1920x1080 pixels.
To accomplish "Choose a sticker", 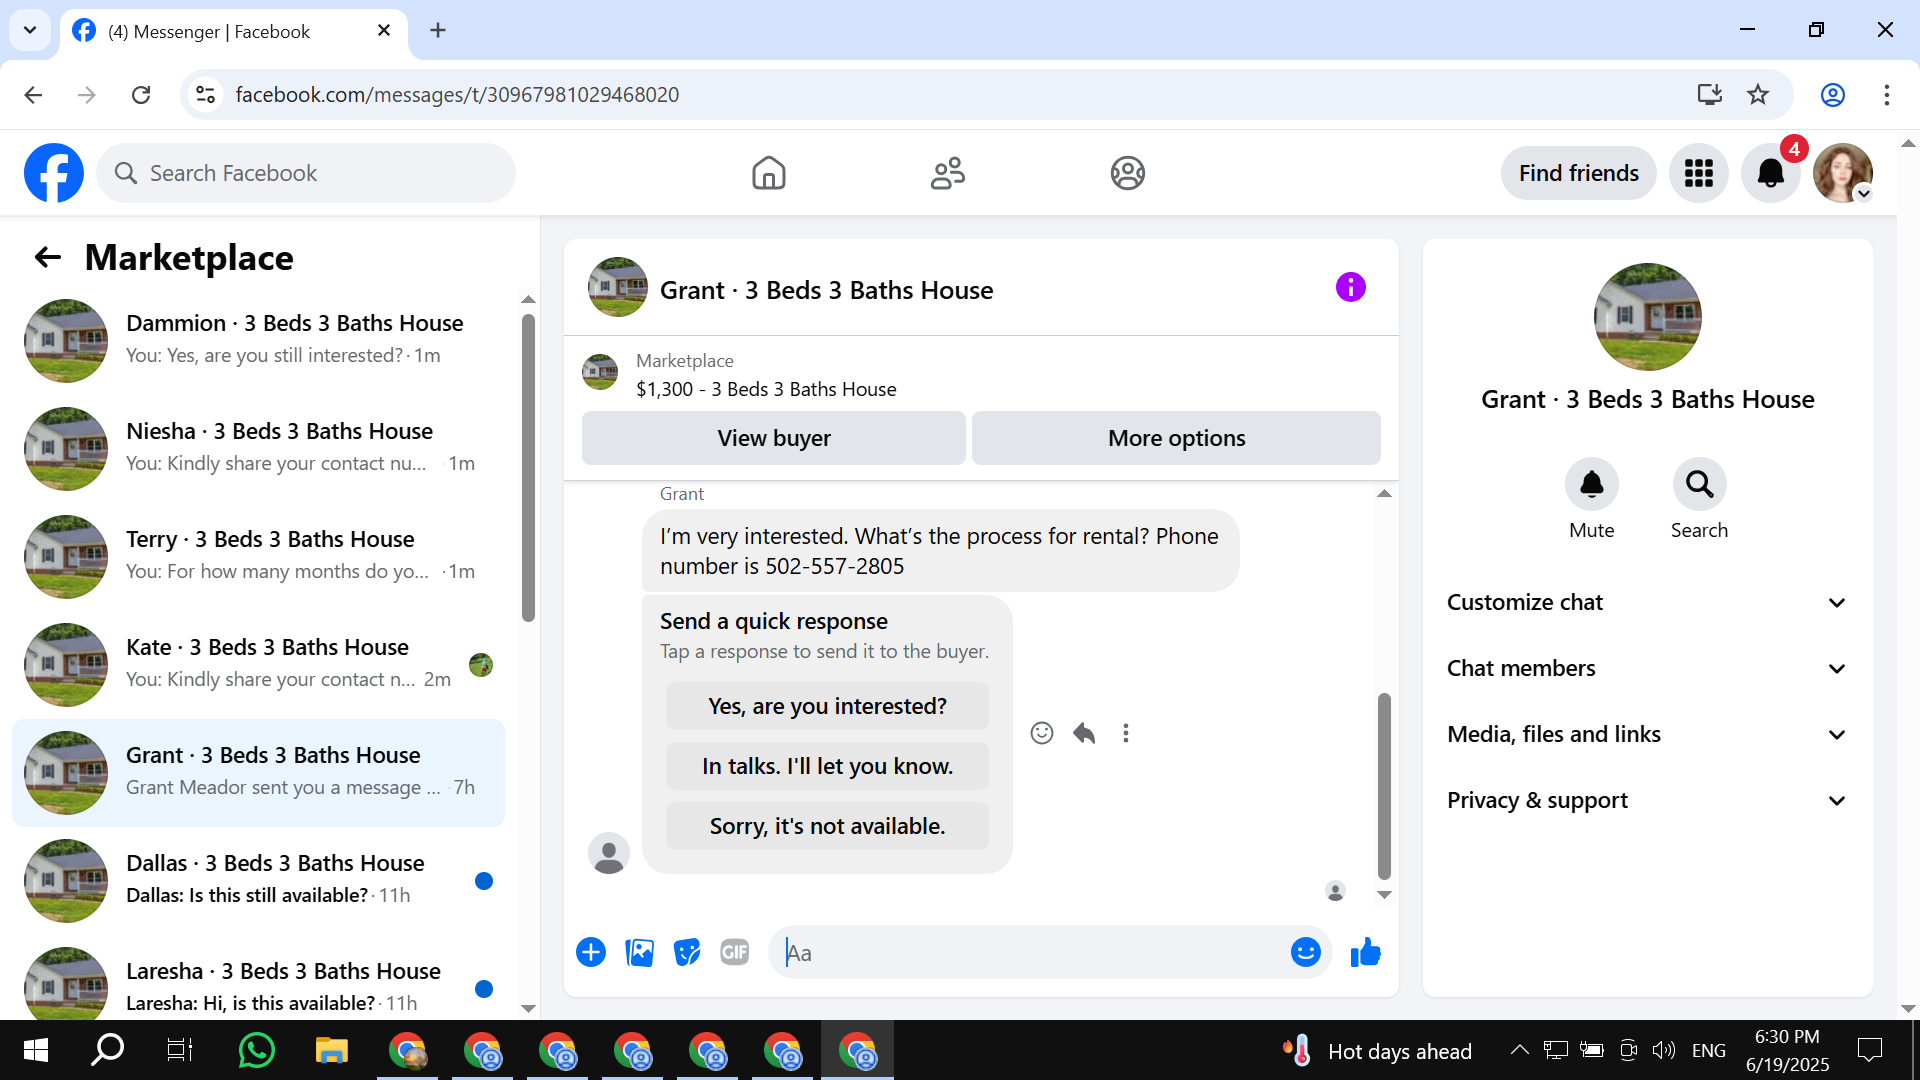I will (687, 952).
